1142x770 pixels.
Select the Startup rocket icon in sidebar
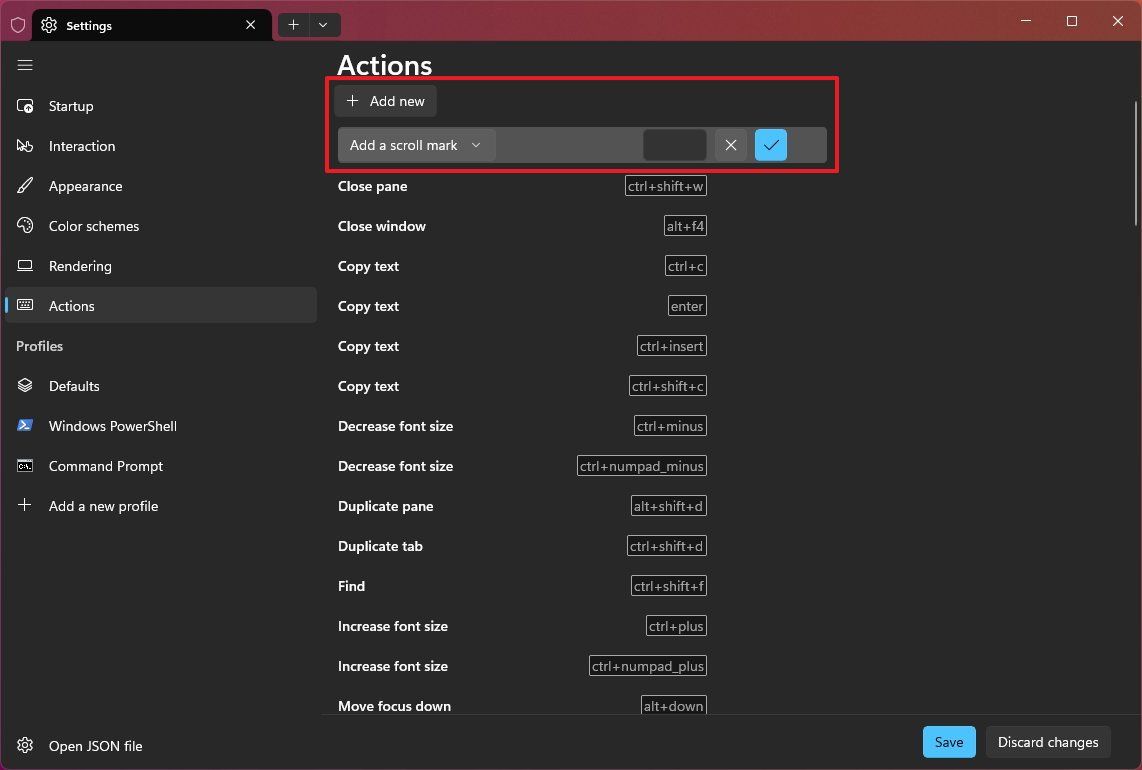(x=25, y=105)
